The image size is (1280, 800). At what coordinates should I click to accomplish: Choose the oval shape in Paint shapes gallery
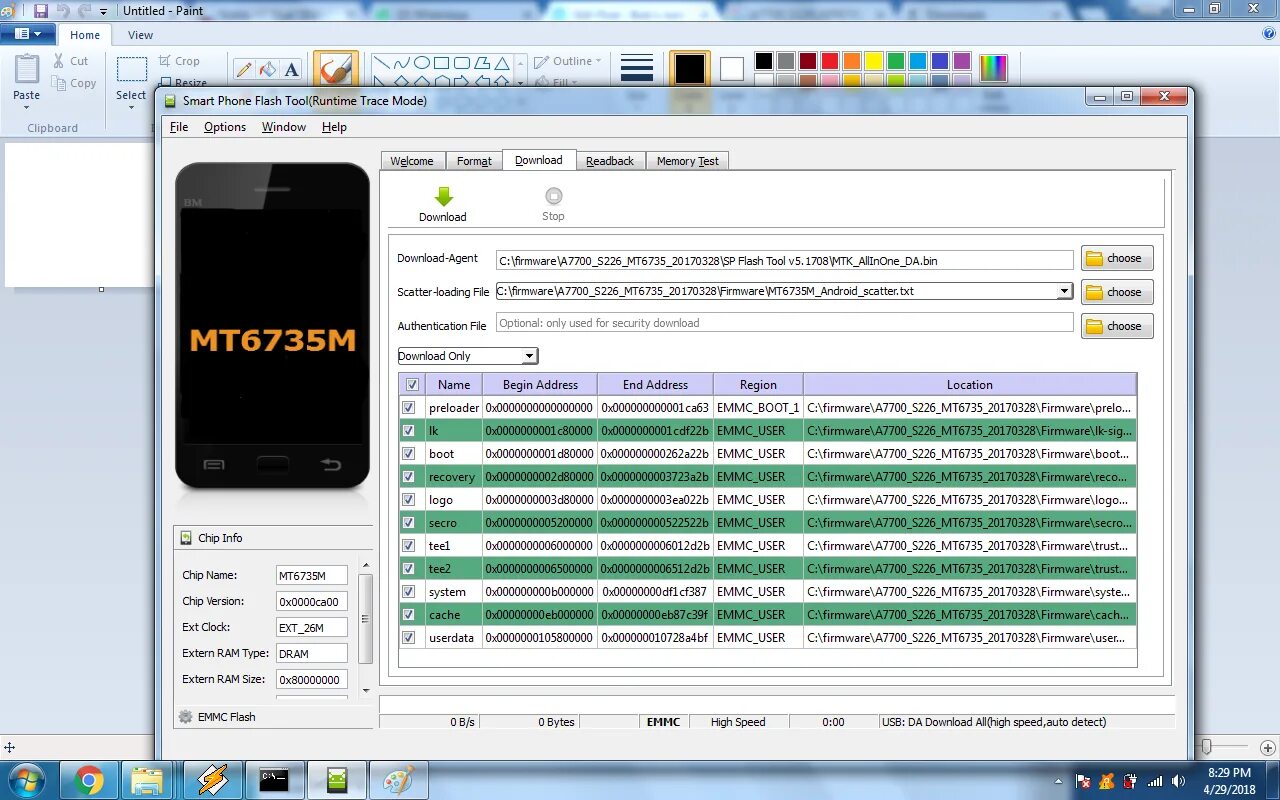point(422,62)
